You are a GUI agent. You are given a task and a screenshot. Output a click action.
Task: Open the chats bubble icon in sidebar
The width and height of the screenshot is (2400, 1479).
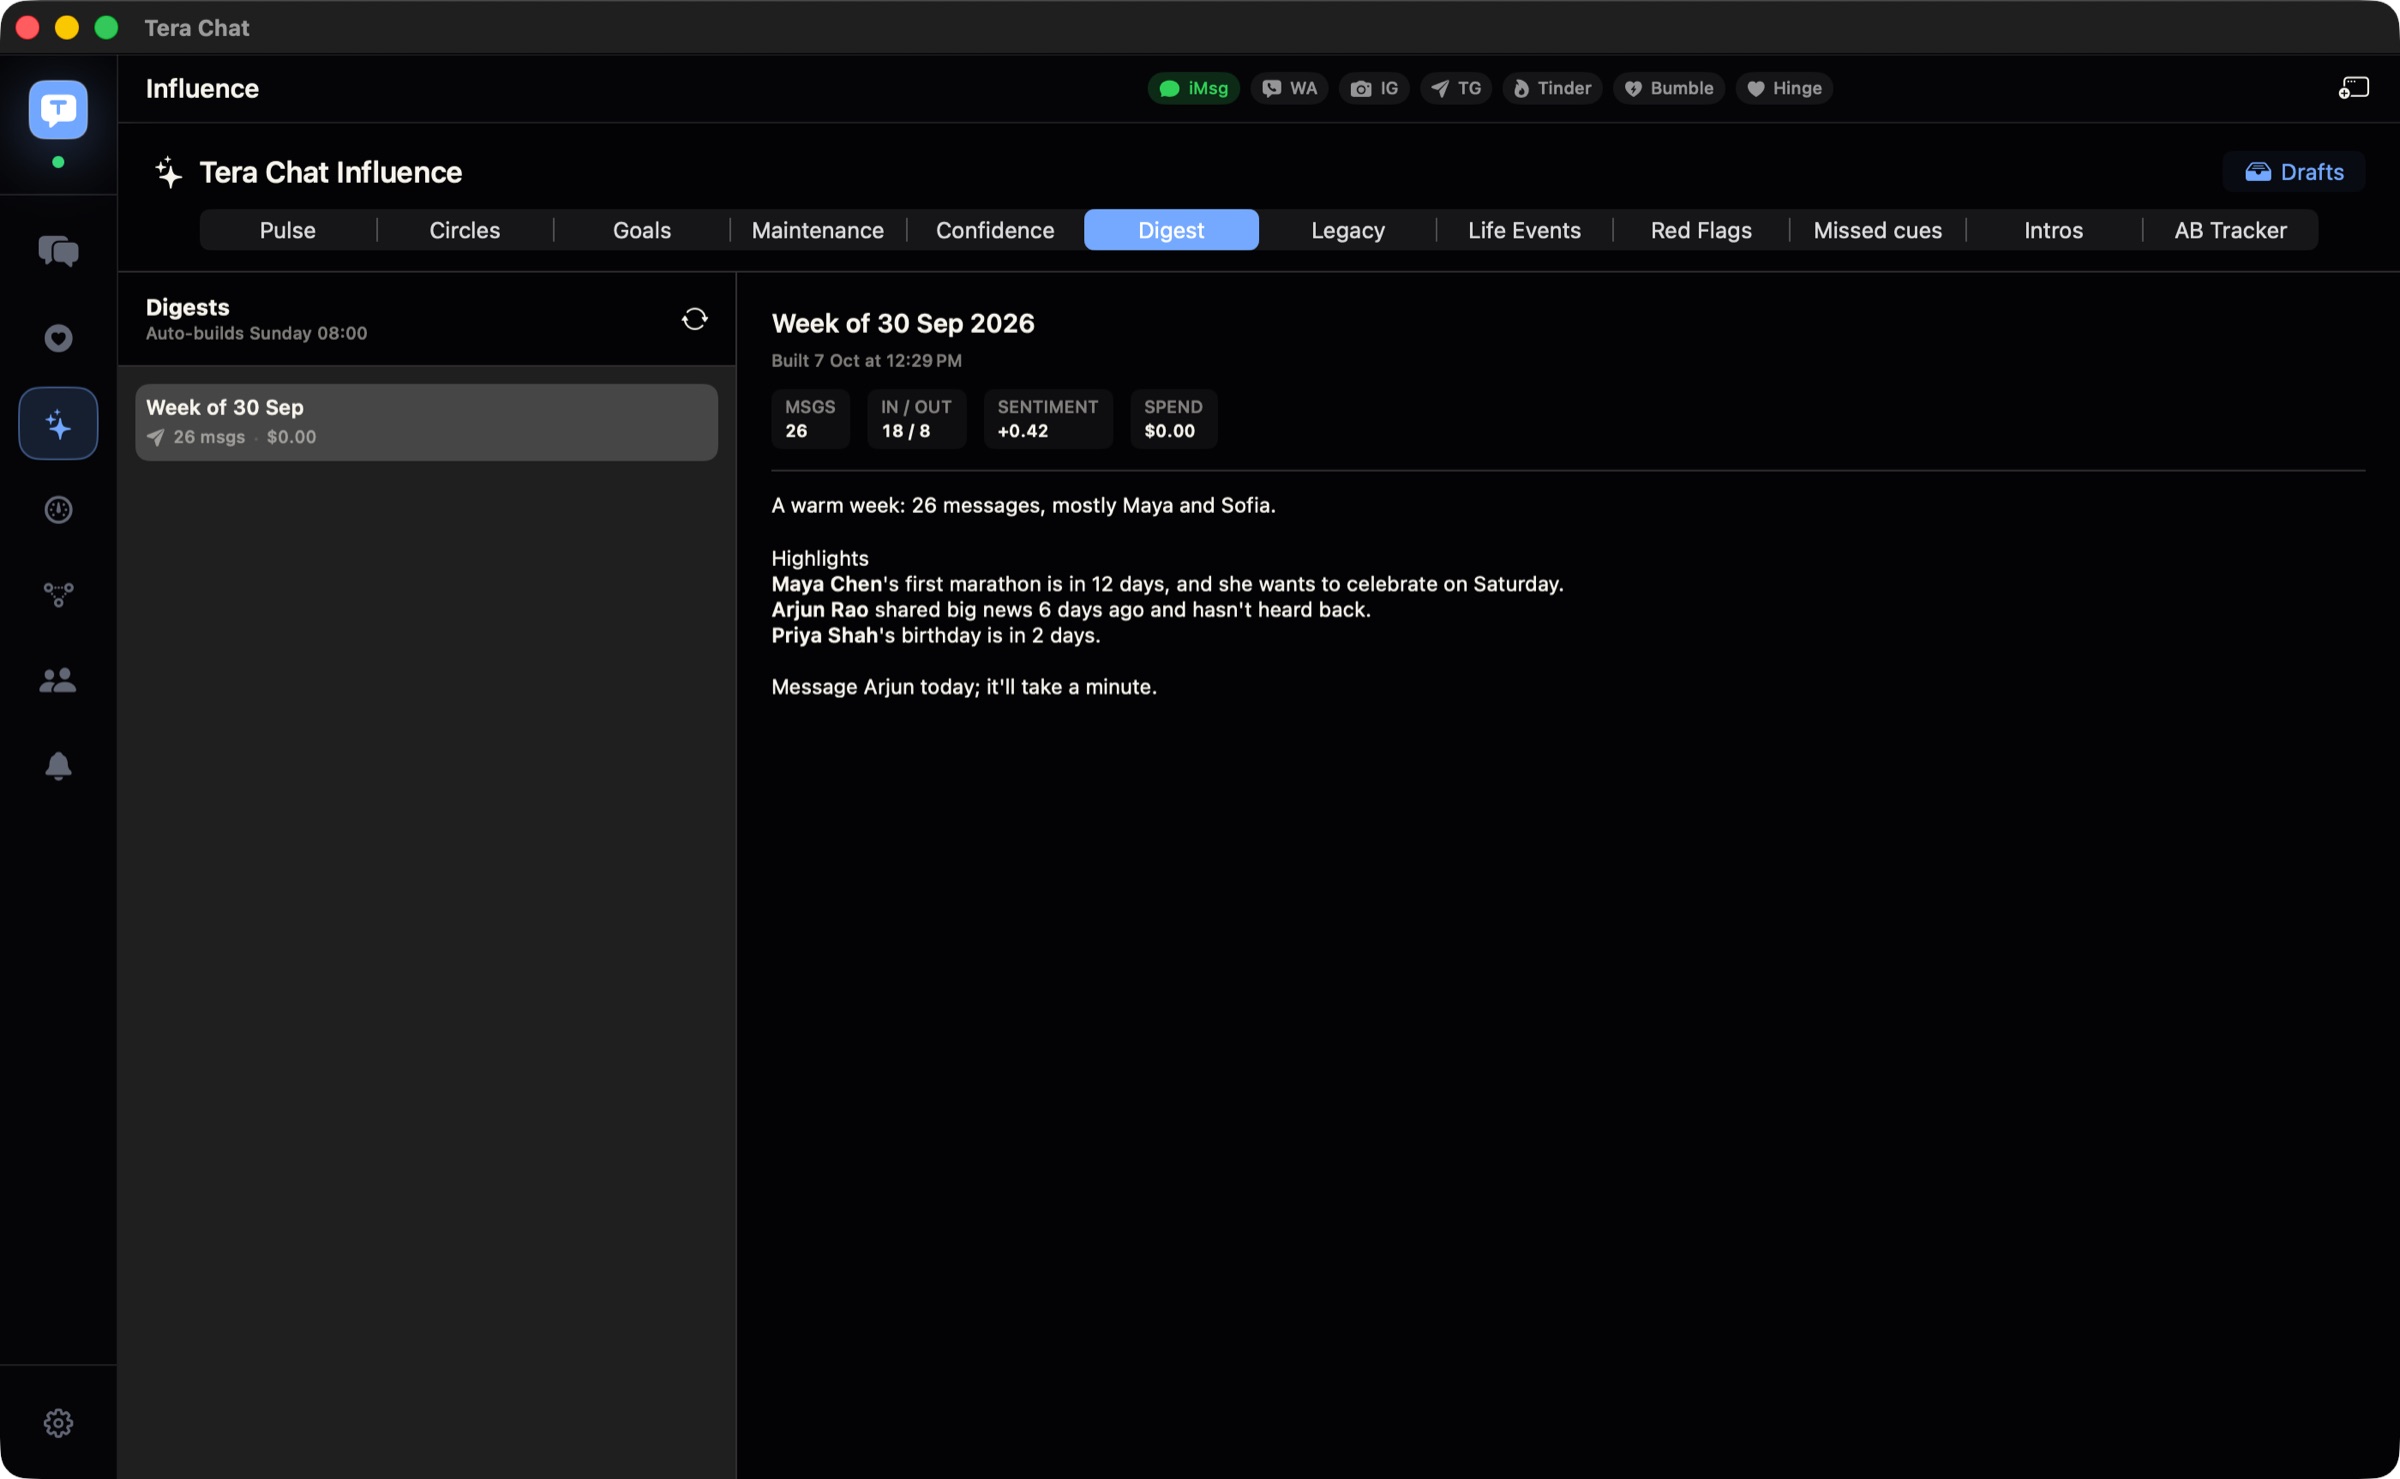[58, 251]
